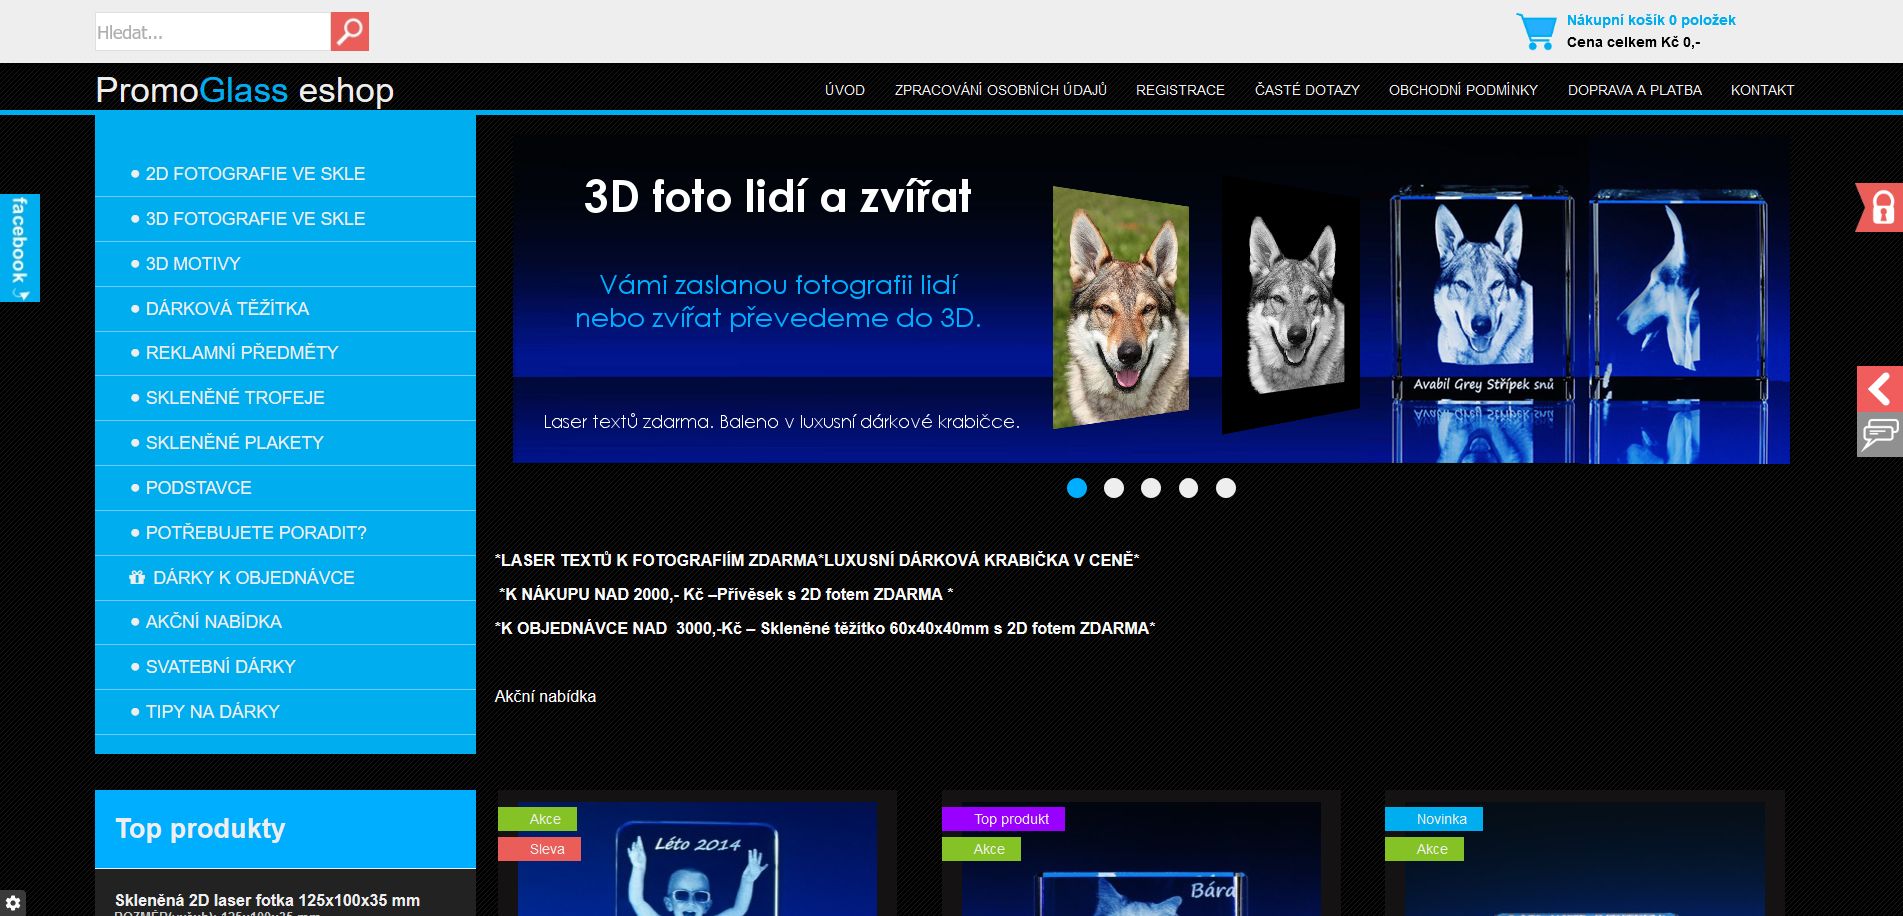The image size is (1903, 916).
Task: Expand the facebook side tab
Action: (19, 247)
